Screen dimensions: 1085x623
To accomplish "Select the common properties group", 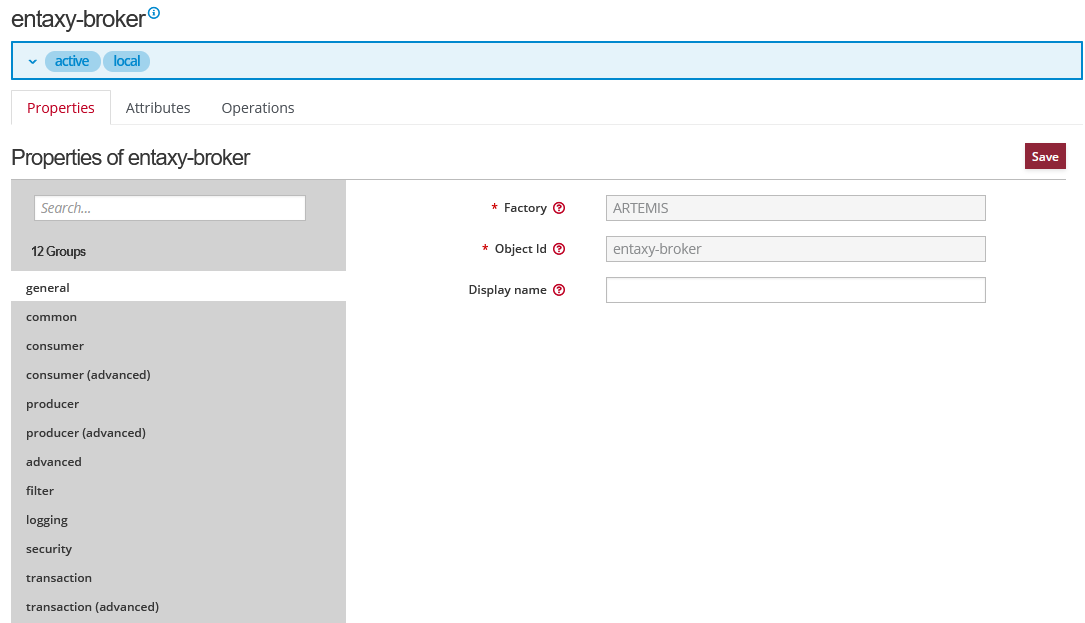I will click(x=52, y=317).
